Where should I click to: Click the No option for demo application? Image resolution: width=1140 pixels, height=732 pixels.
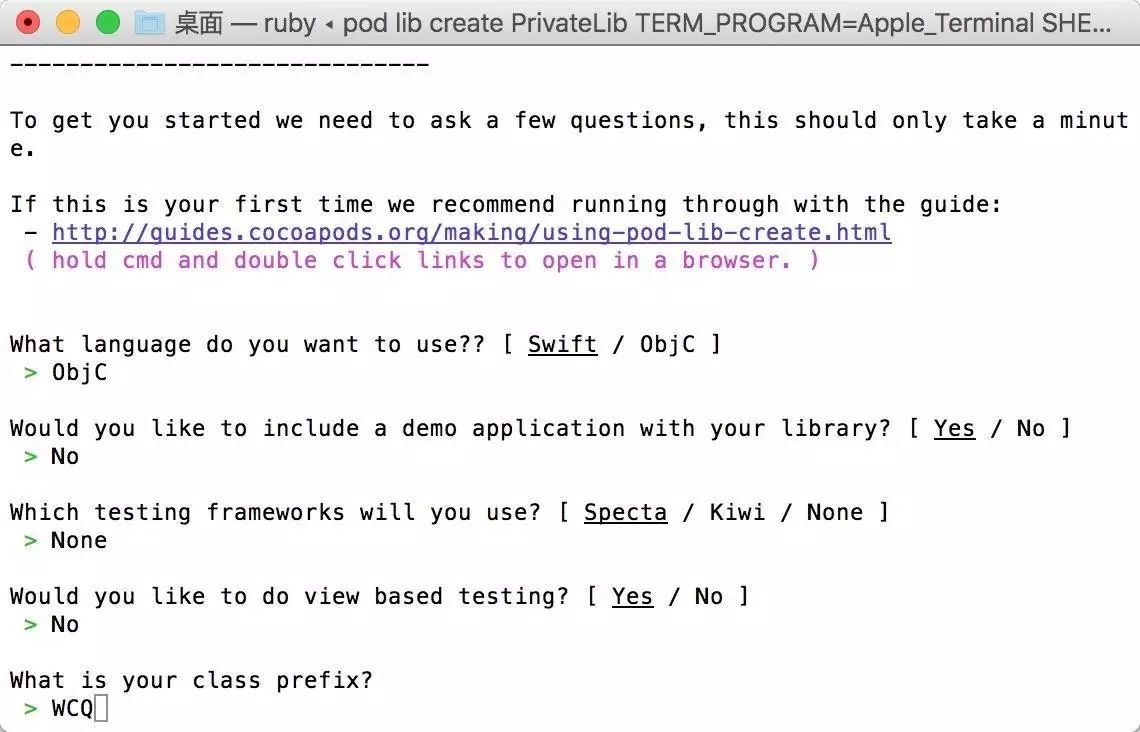coord(1030,428)
